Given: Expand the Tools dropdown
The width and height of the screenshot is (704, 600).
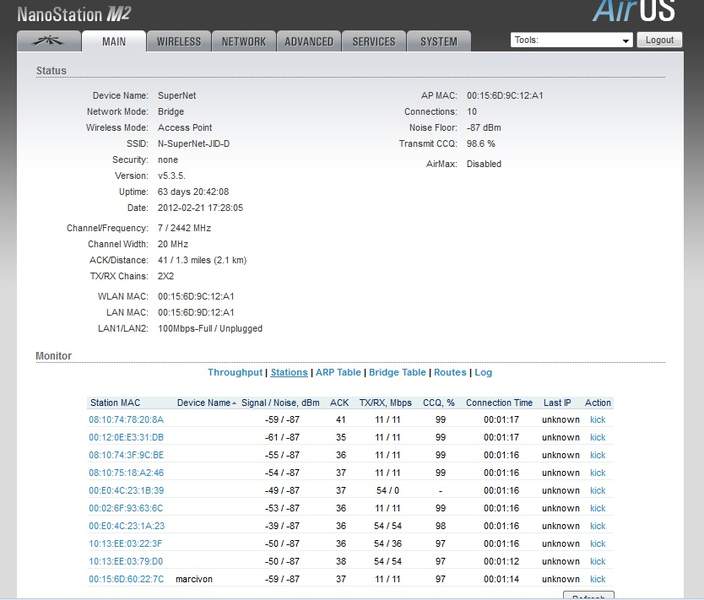Looking at the screenshot, I should pyautogui.click(x=572, y=40).
